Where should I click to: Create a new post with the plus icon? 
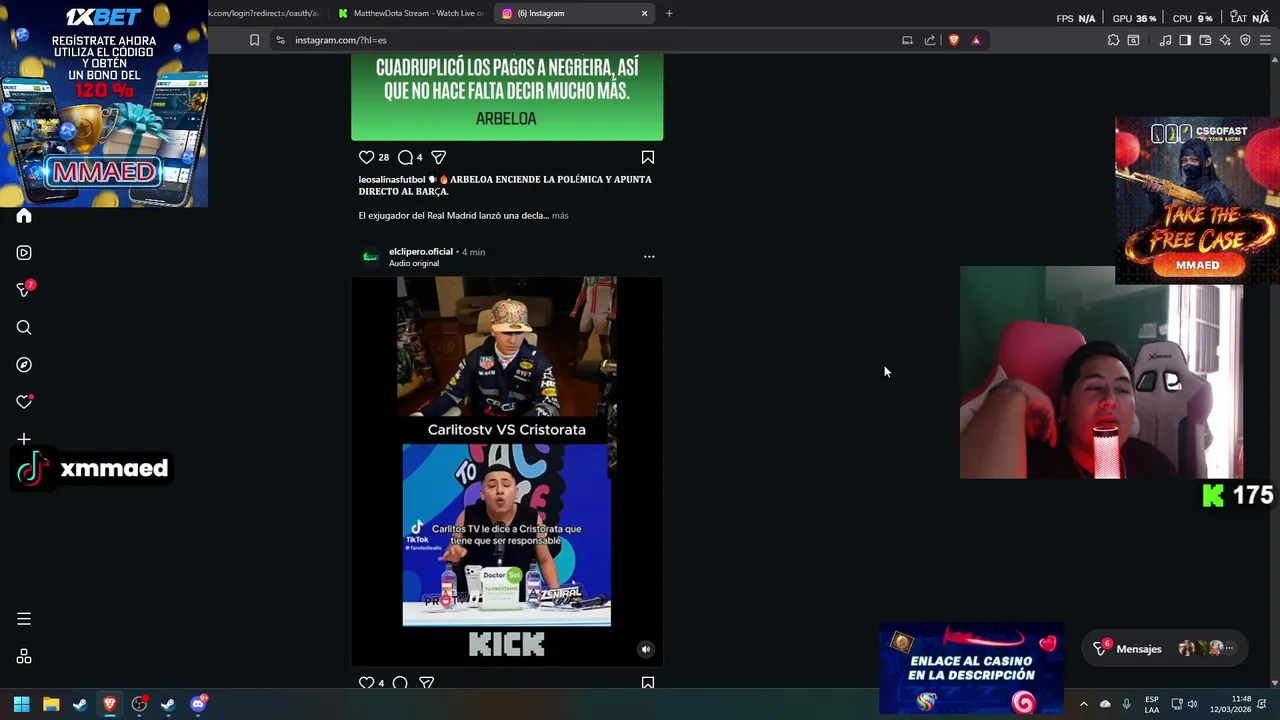(24, 439)
